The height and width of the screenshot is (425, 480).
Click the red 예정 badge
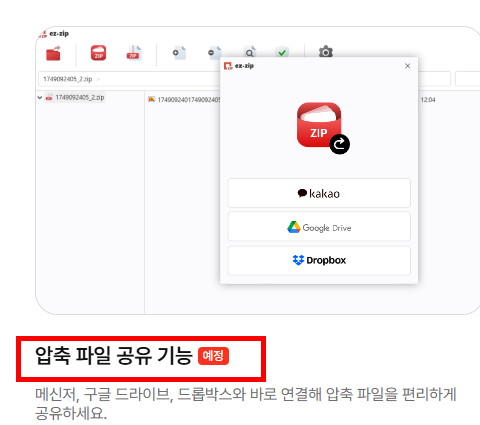point(213,356)
